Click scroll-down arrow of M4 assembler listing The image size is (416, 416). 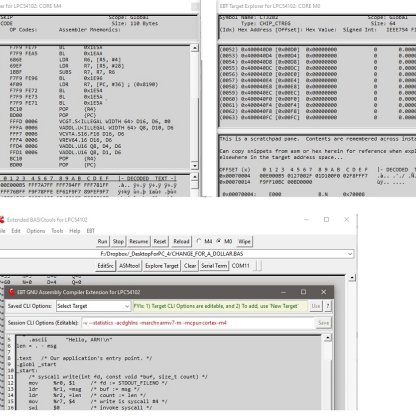[x=195, y=166]
